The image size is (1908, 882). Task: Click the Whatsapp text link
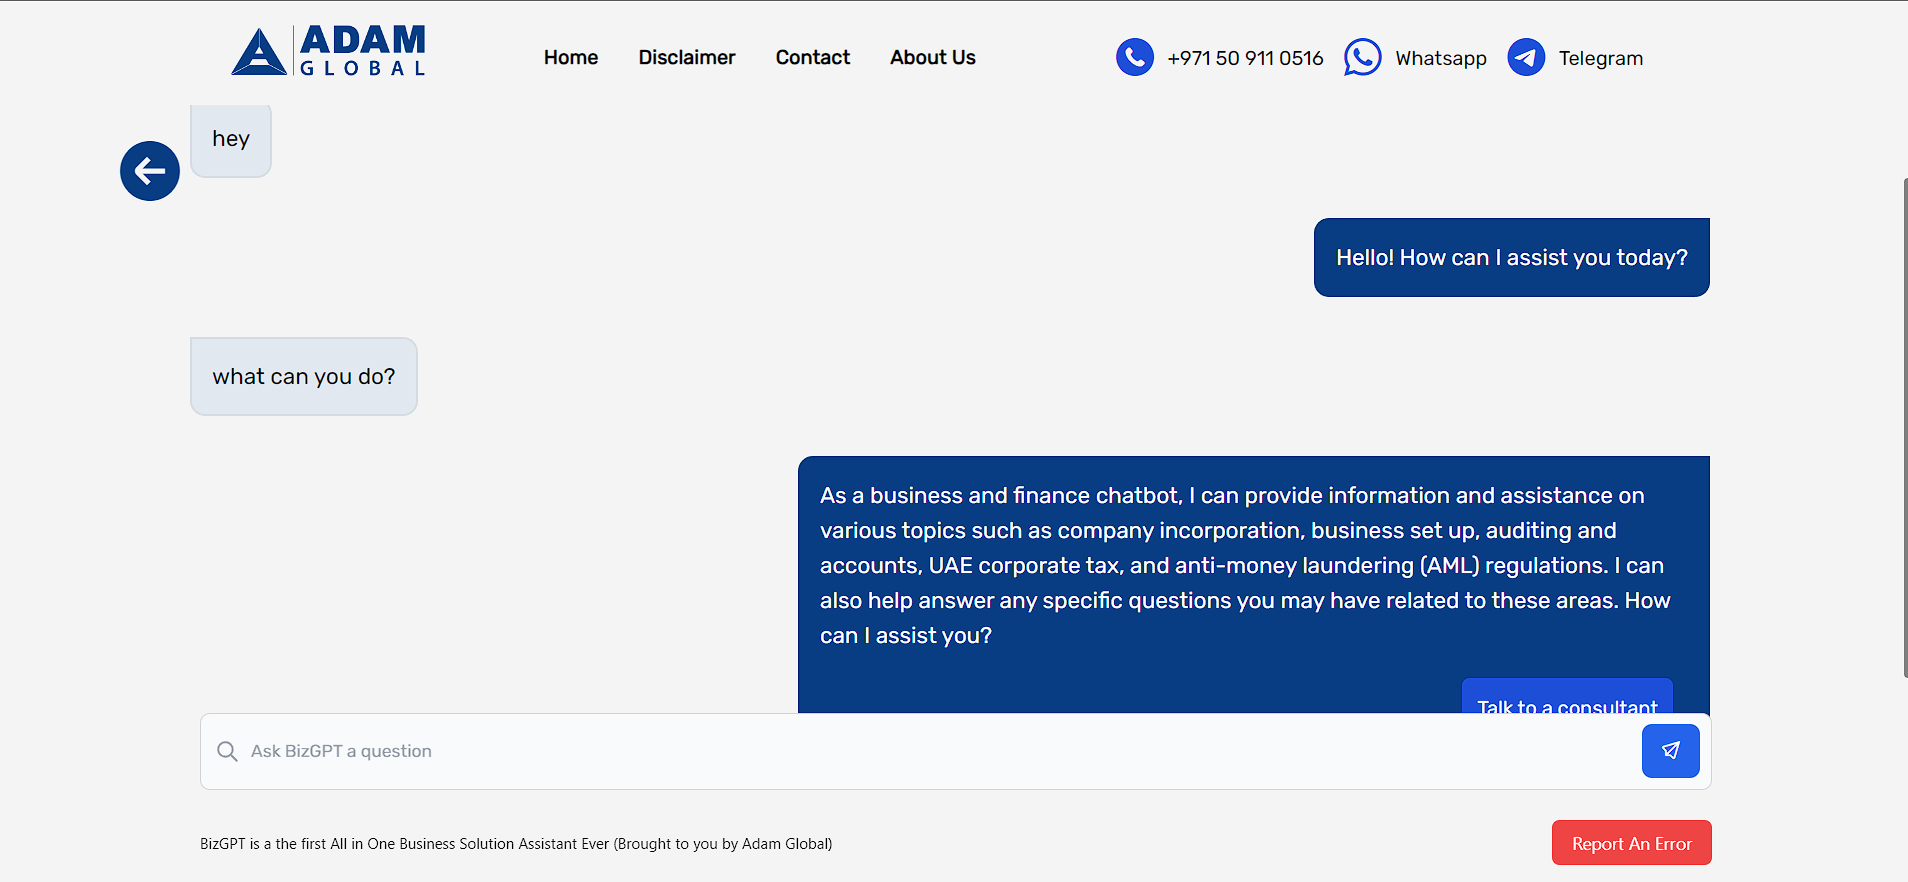[x=1441, y=58]
